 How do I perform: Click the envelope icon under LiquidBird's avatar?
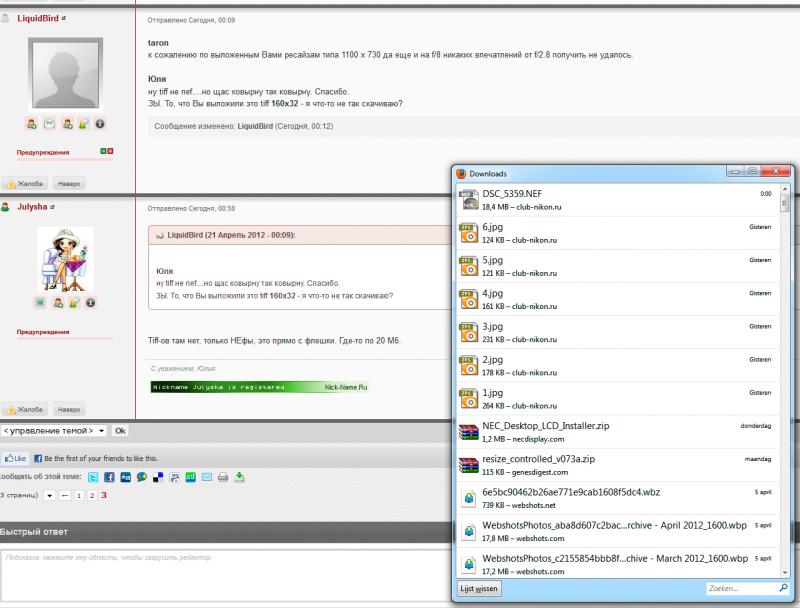[49, 123]
